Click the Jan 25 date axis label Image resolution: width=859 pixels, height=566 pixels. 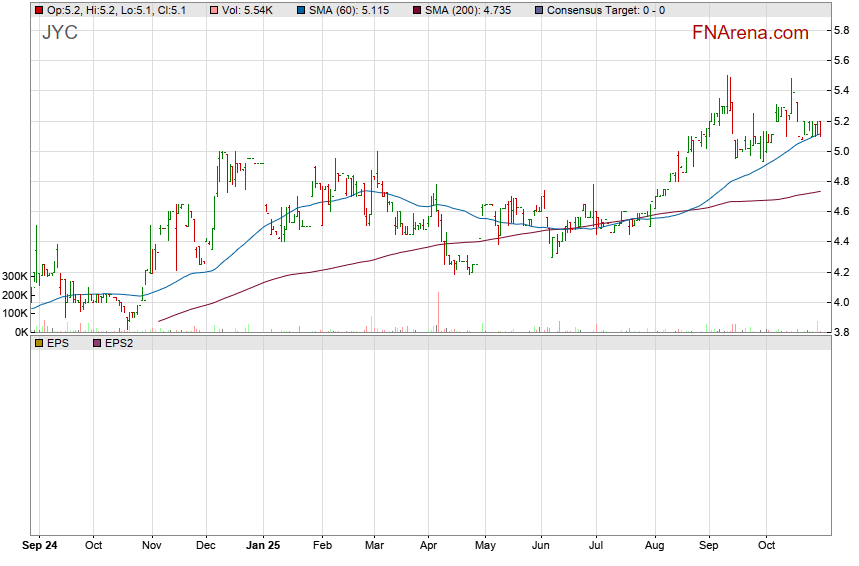pos(262,546)
